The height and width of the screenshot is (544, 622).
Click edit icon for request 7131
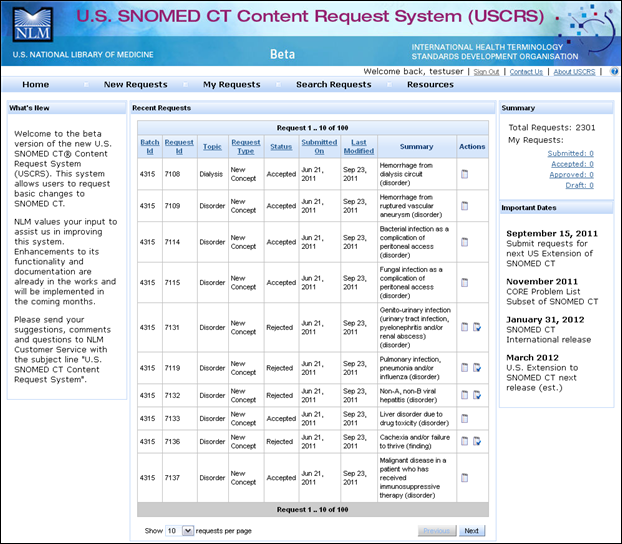click(x=477, y=327)
